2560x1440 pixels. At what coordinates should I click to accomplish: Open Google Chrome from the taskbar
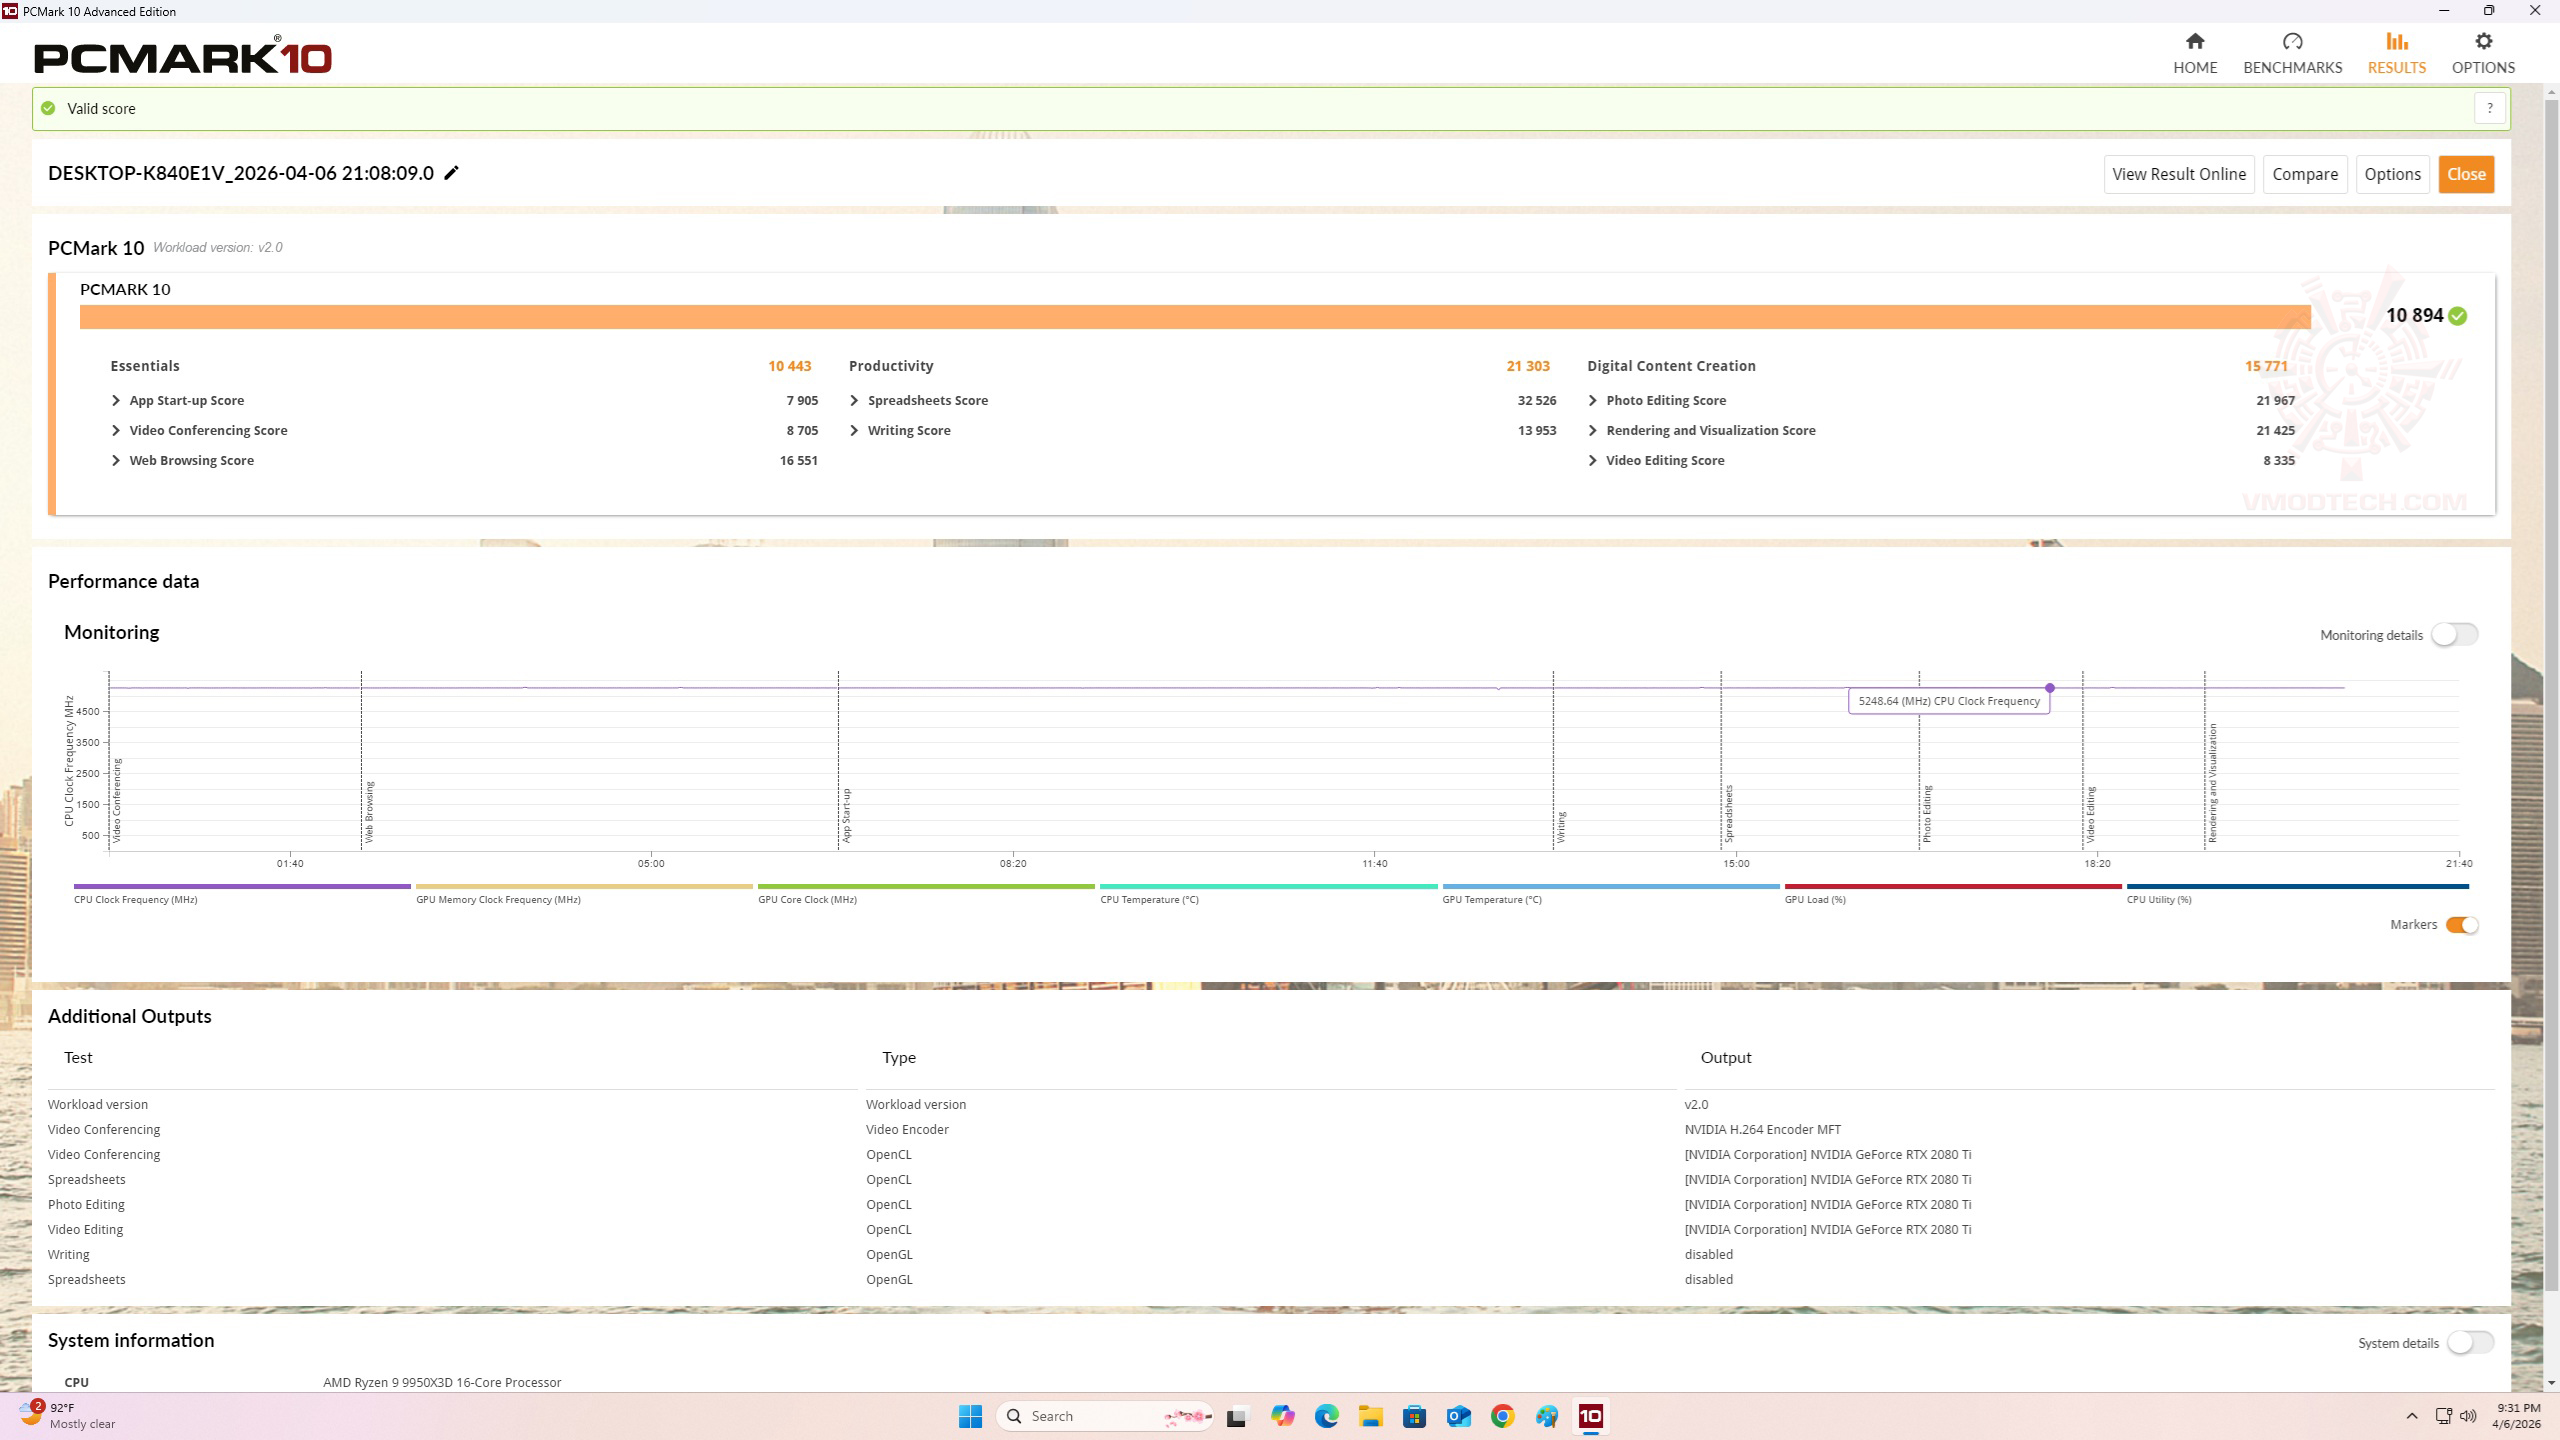click(x=1502, y=1416)
